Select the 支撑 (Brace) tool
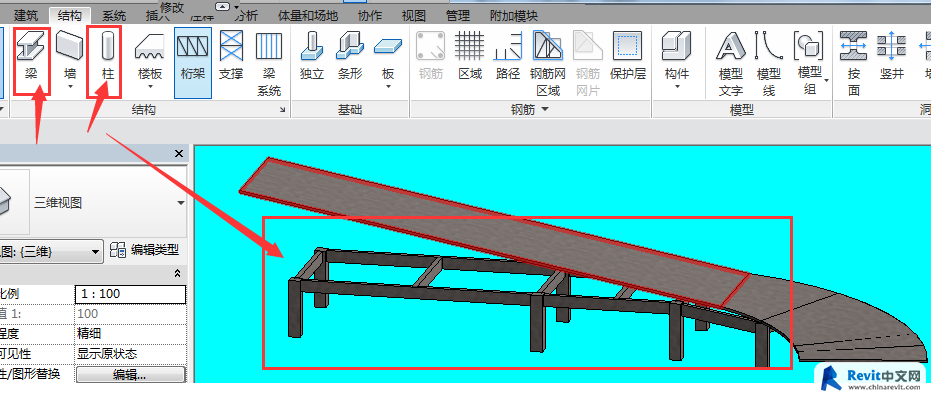The image size is (931, 399). click(x=231, y=57)
